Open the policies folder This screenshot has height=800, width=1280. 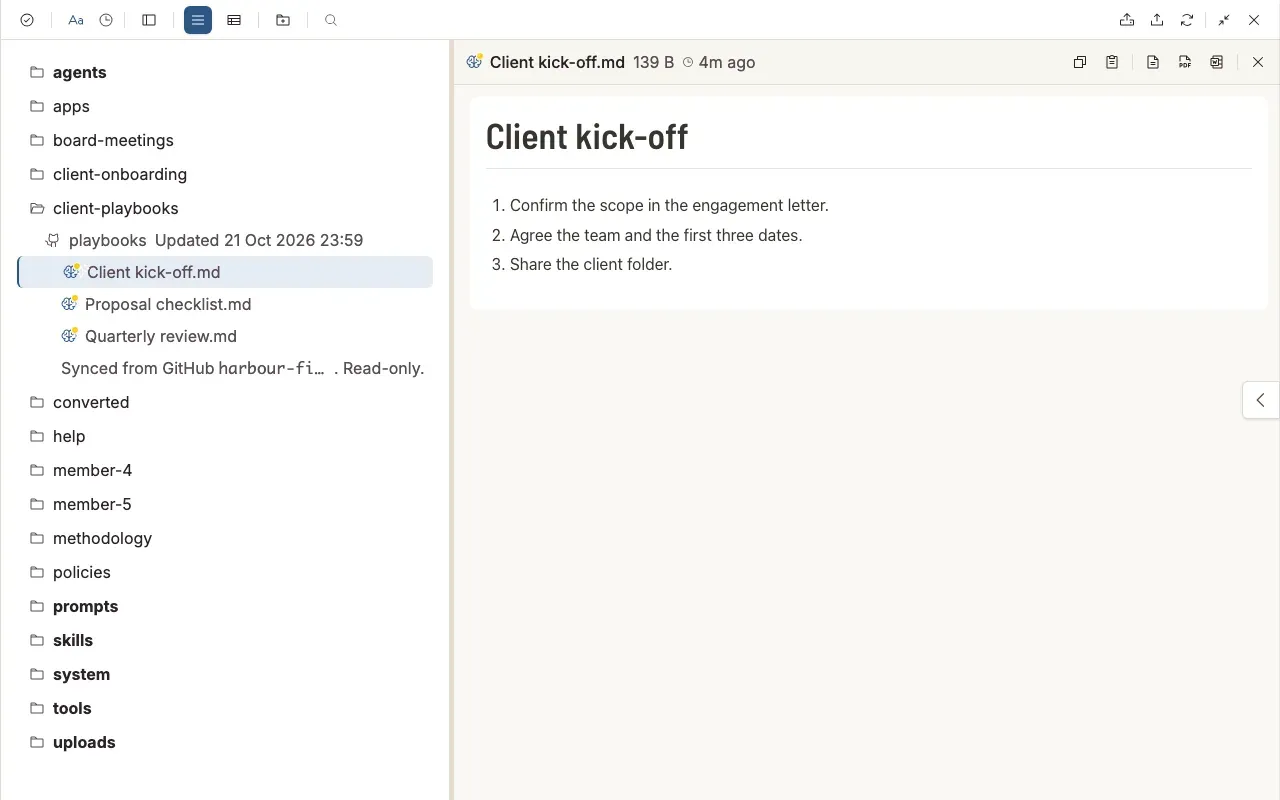pos(225,572)
